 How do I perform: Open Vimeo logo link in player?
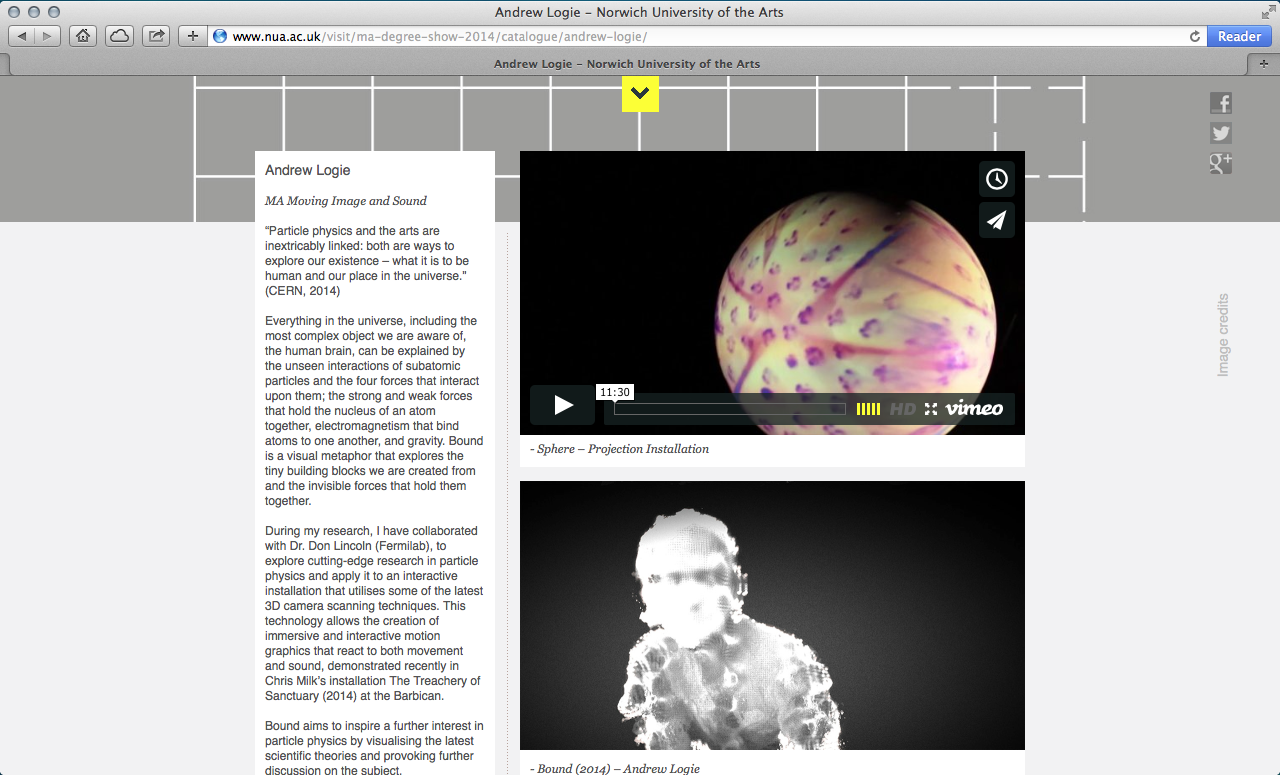click(x=974, y=408)
